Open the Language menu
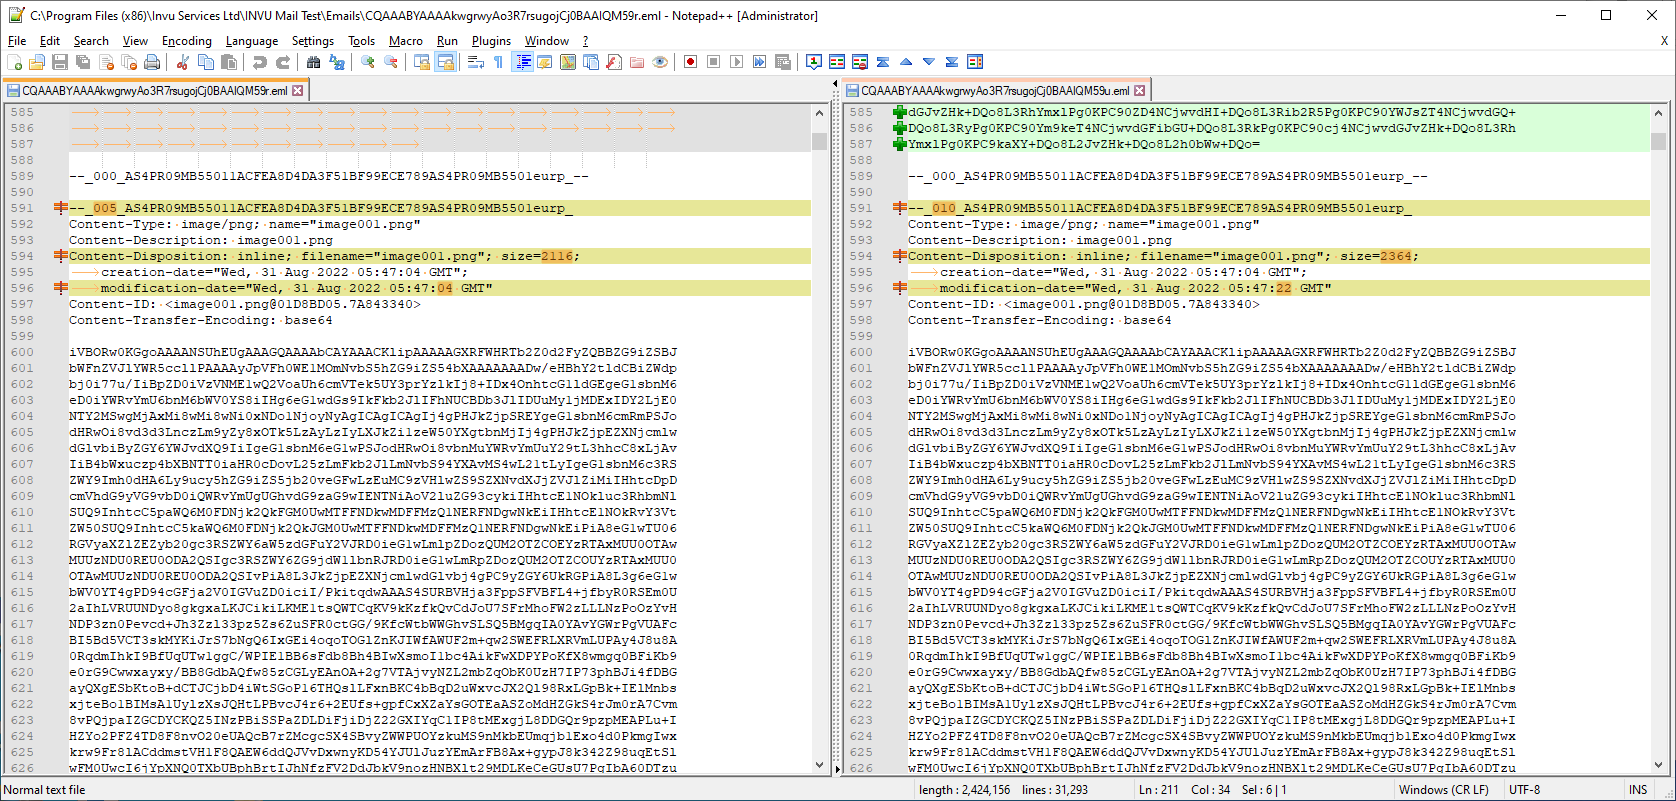1676x801 pixels. (252, 41)
